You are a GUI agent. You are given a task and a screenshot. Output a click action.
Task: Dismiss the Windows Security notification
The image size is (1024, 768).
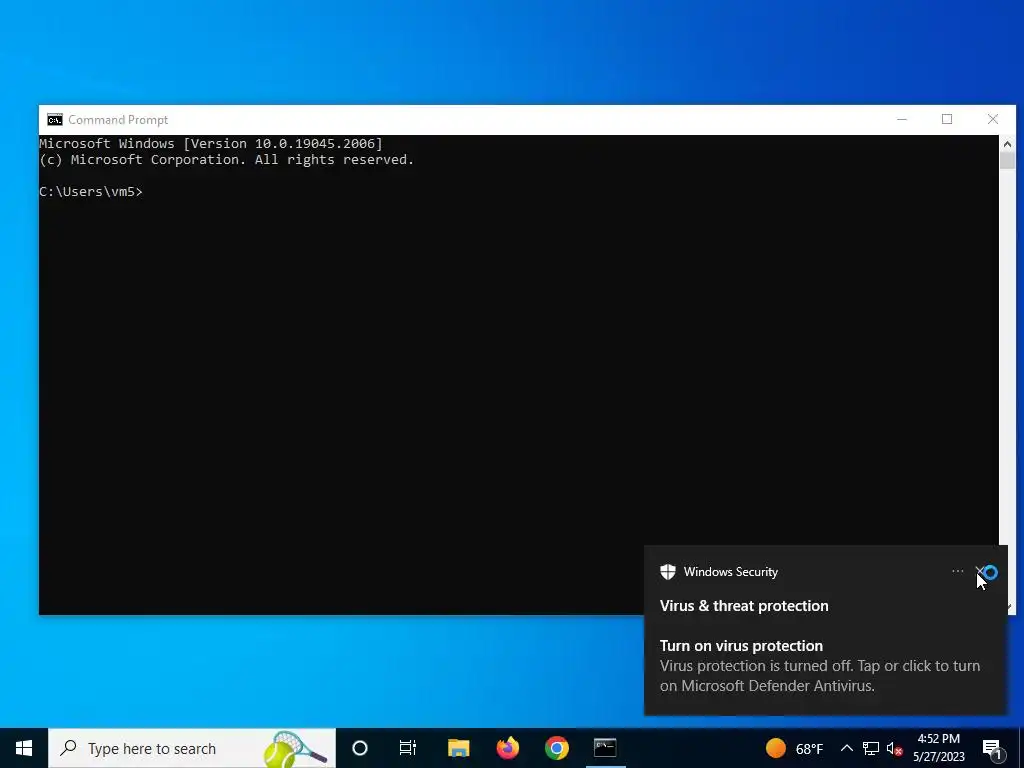[x=980, y=571]
